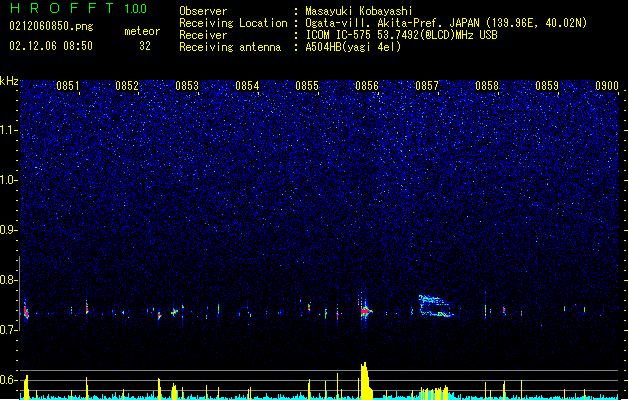Image resolution: width=629 pixels, height=400 pixels.
Task: Click receiving location Ogata-vill. Akita-Pref. JAPAN text
Action: click(x=446, y=23)
